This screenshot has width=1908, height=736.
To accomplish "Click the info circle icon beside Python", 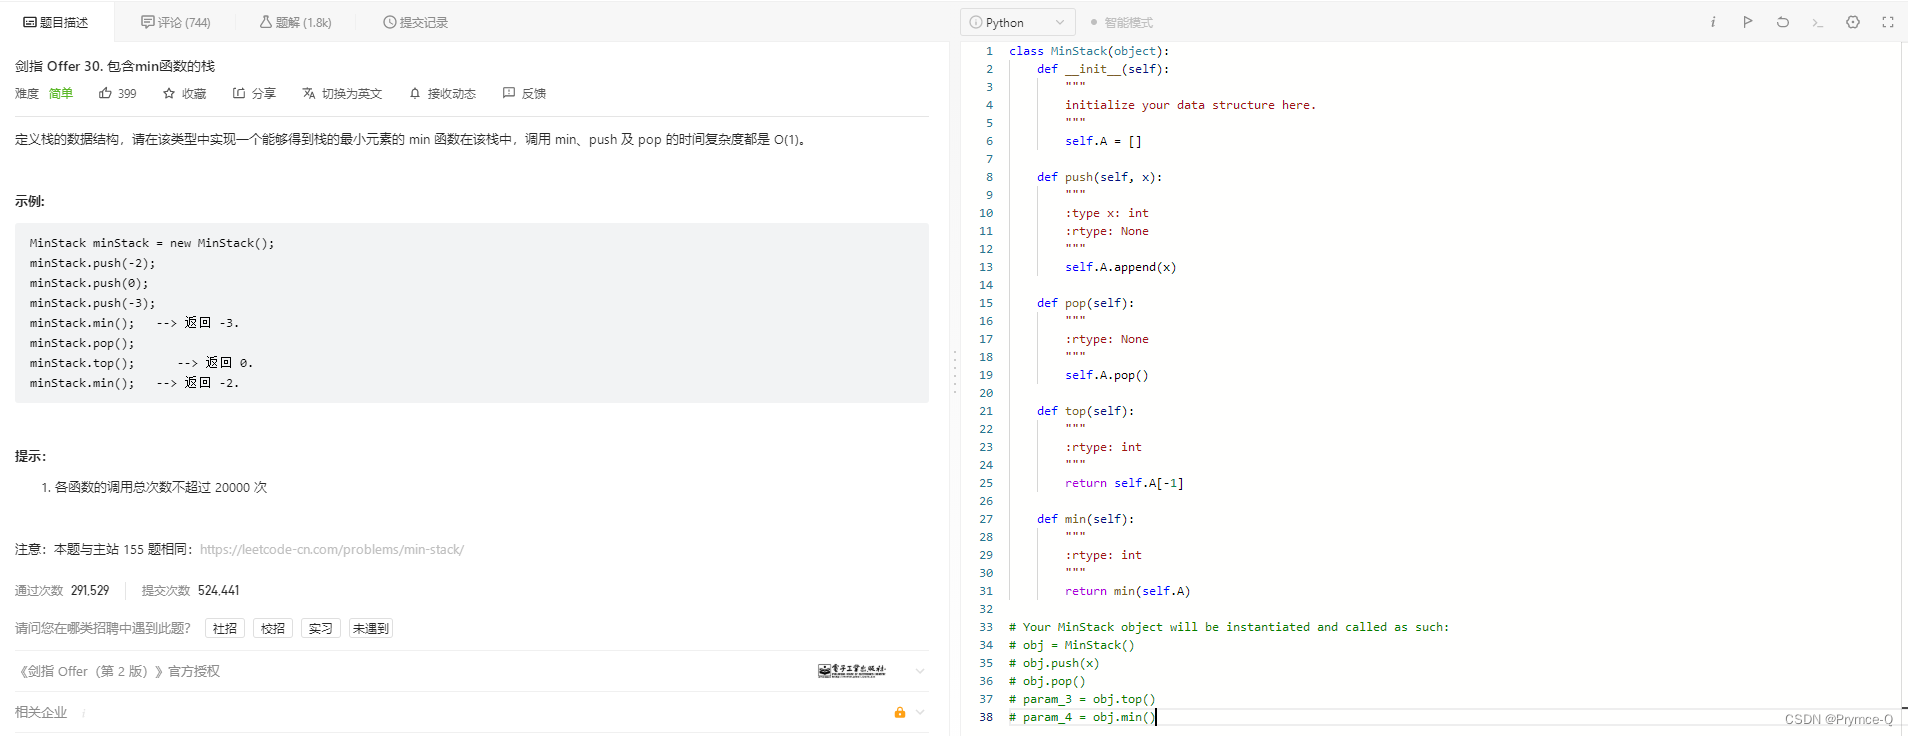I will (975, 22).
